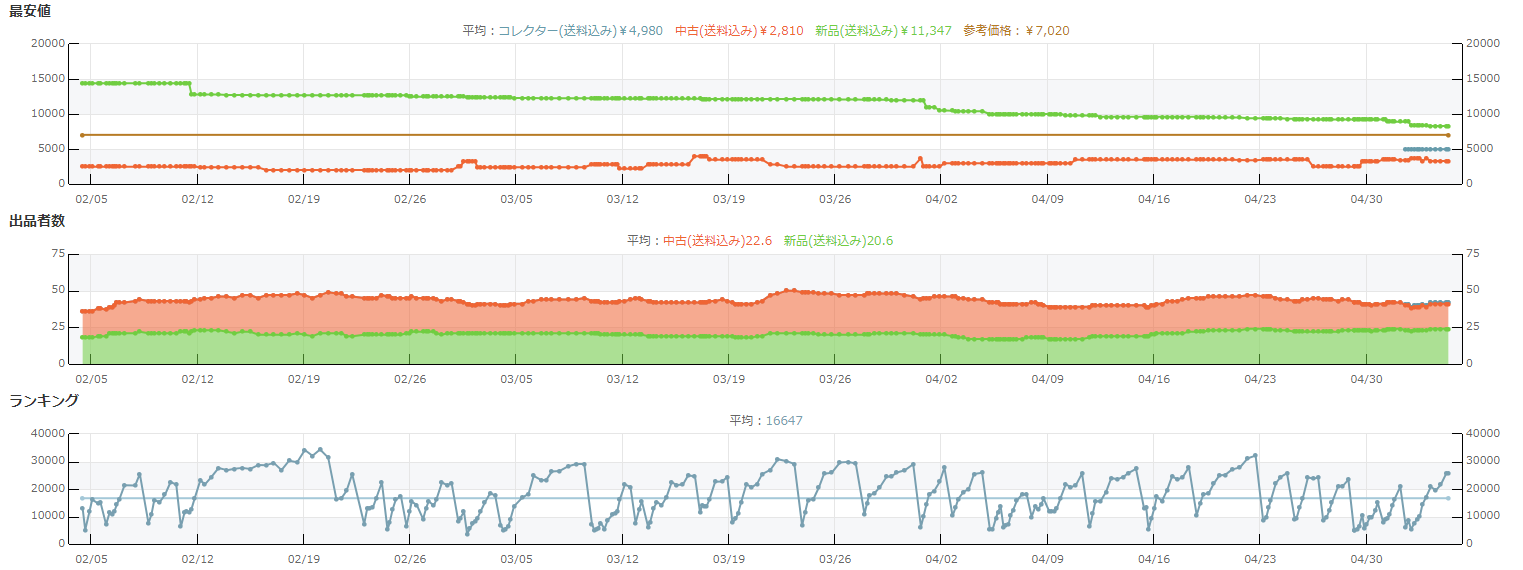Viewport: 1523px width, 570px height.
Task: Click orange seller-count peak after 03/19
Action: pos(790,290)
